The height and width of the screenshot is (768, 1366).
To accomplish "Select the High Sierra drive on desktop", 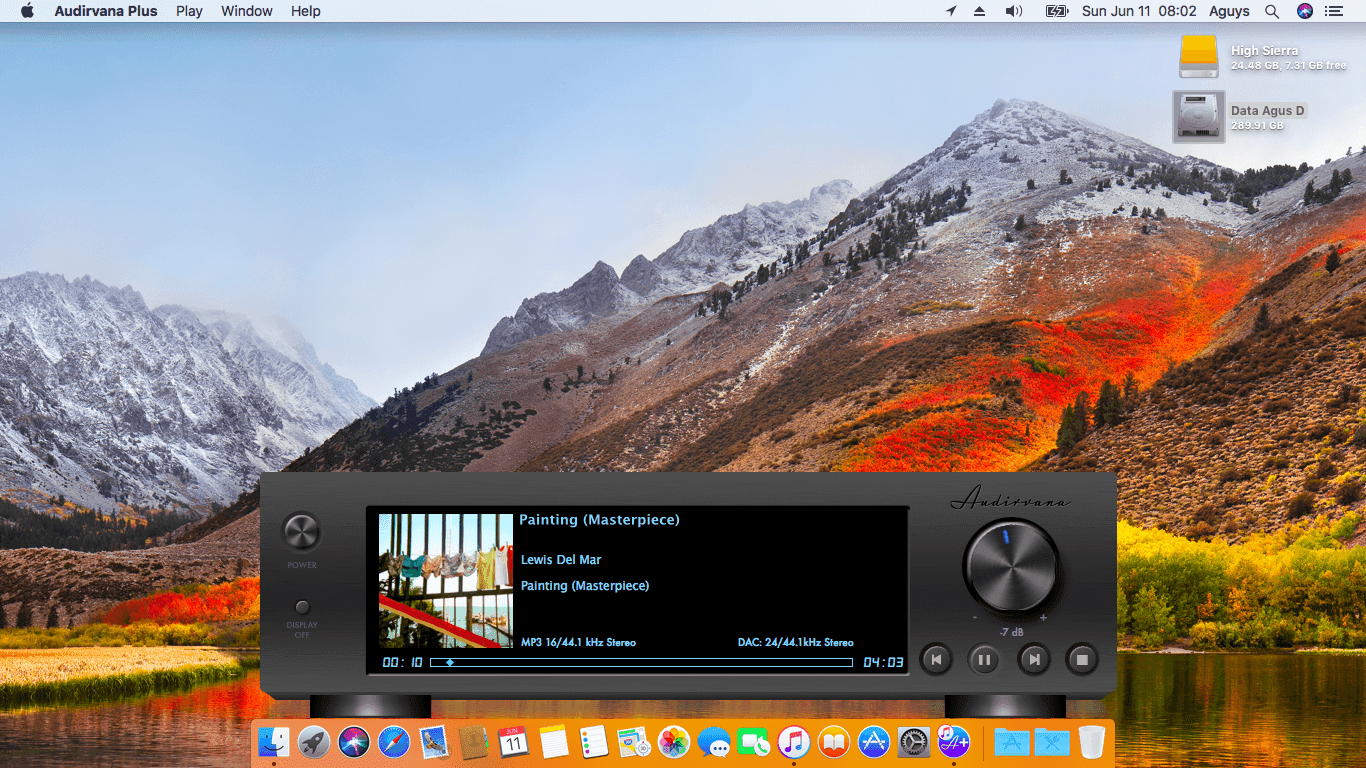I will [1199, 57].
